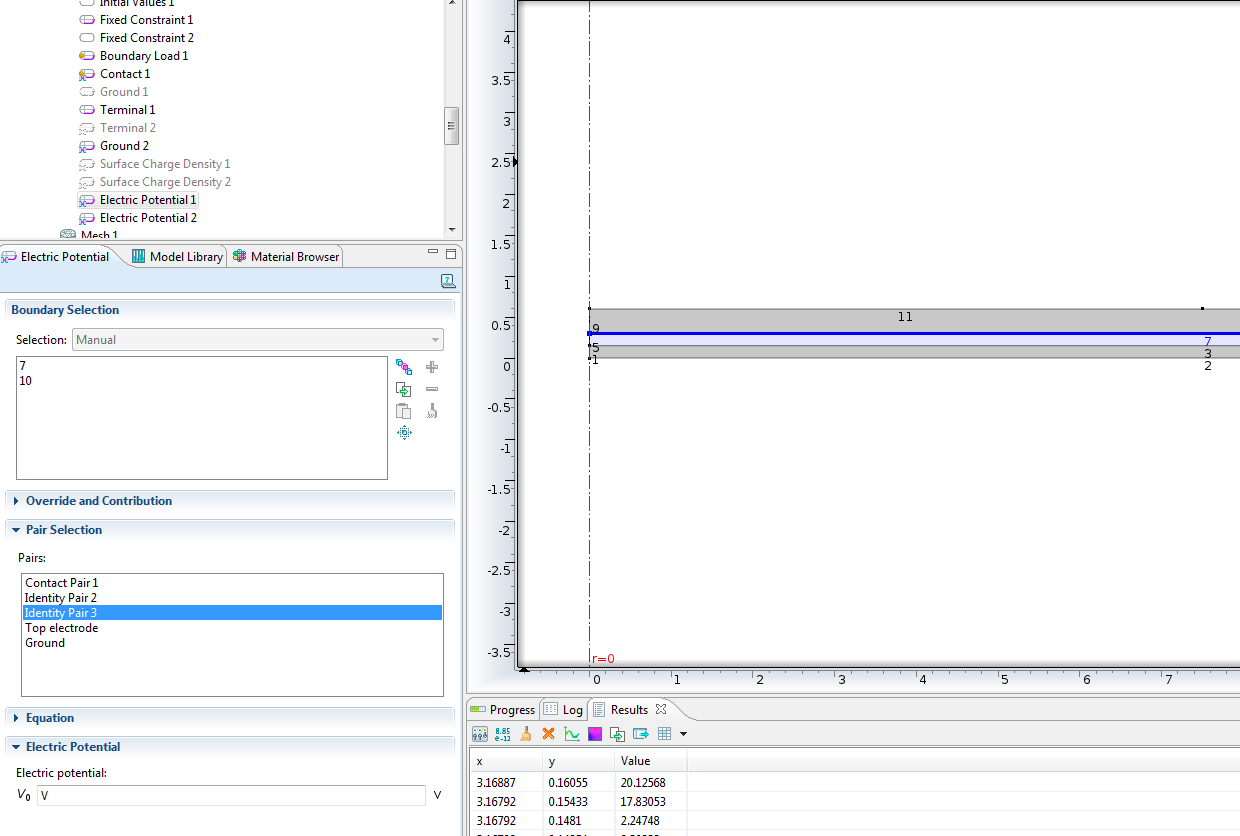The image size is (1240, 836).
Task: Click the Table Surface gradient square icon
Action: point(594,734)
